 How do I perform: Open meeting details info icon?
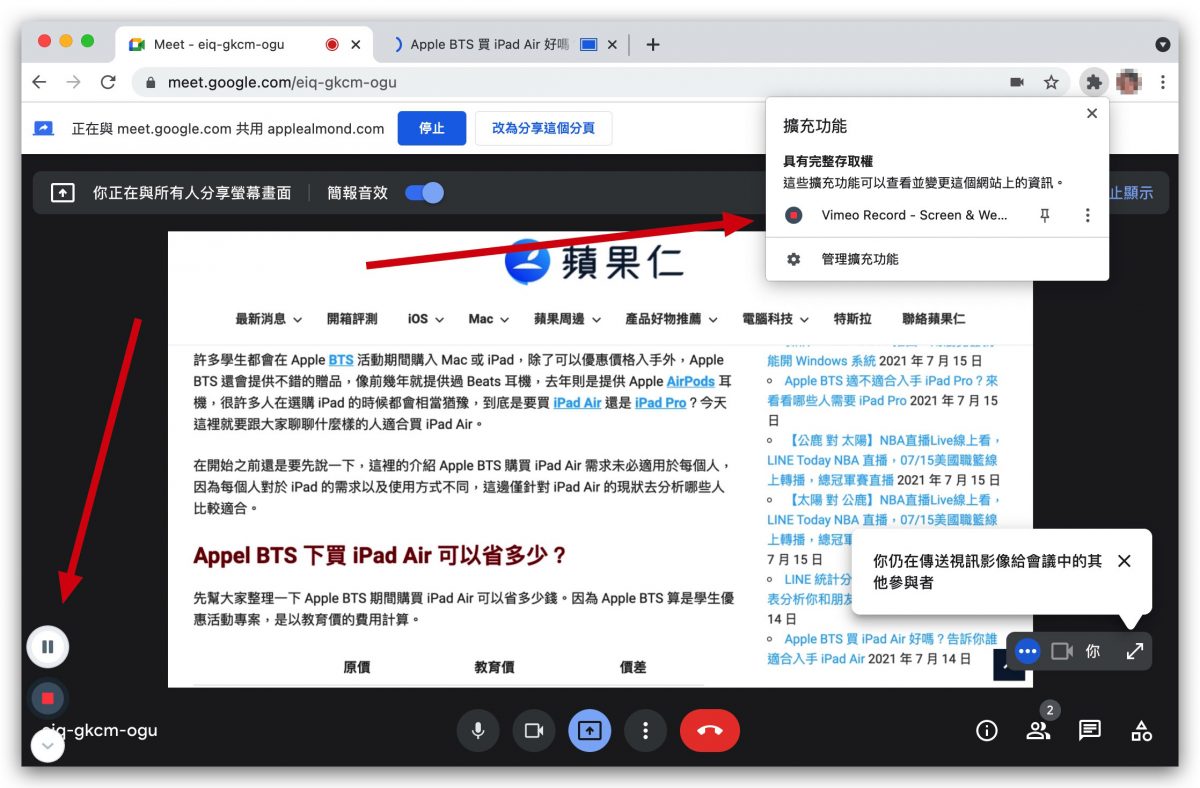[x=987, y=731]
